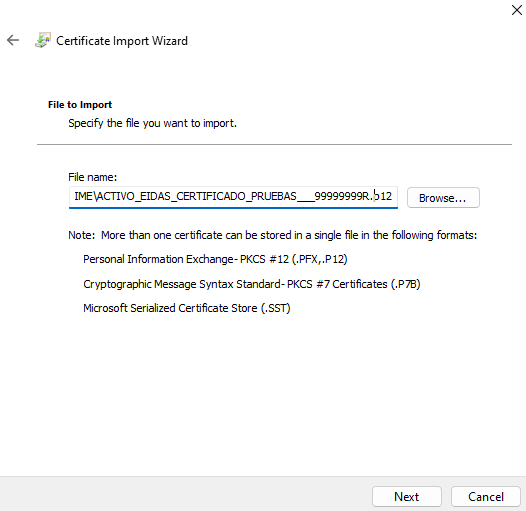526x511 pixels.
Task: Click the PKCS #7 Certificates (.P7B) line
Action: (x=252, y=284)
